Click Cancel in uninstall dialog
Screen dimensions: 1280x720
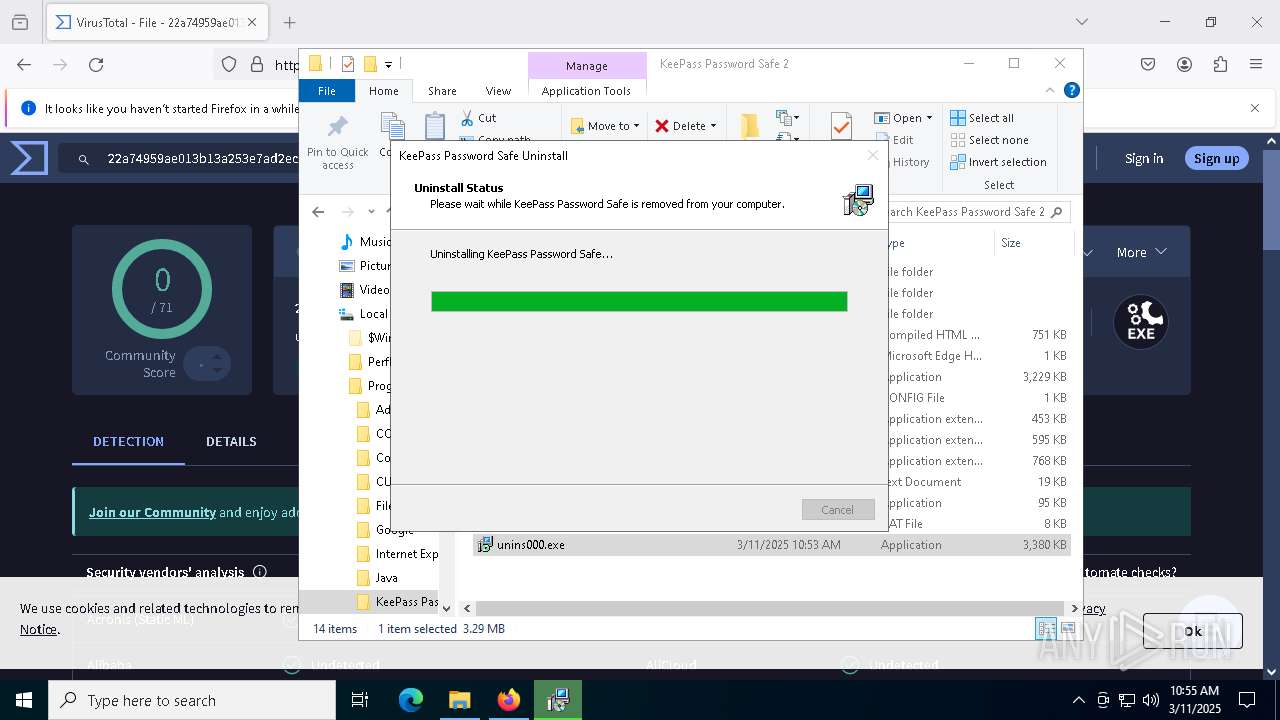pyautogui.click(x=838, y=510)
